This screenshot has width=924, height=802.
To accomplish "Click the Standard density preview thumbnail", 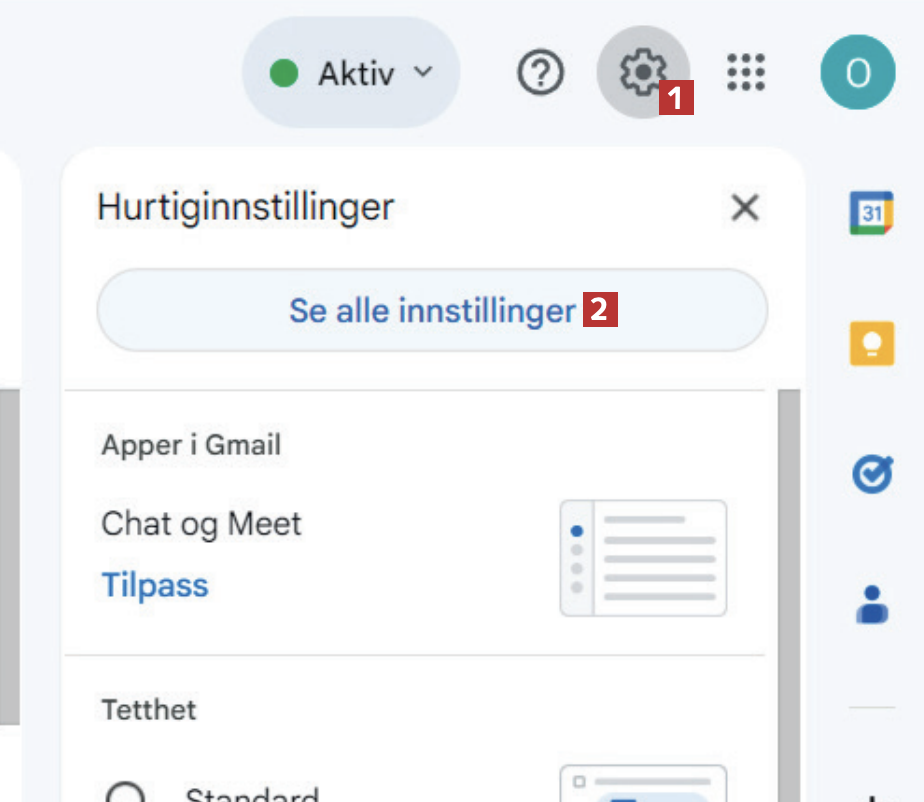I will point(643,786).
